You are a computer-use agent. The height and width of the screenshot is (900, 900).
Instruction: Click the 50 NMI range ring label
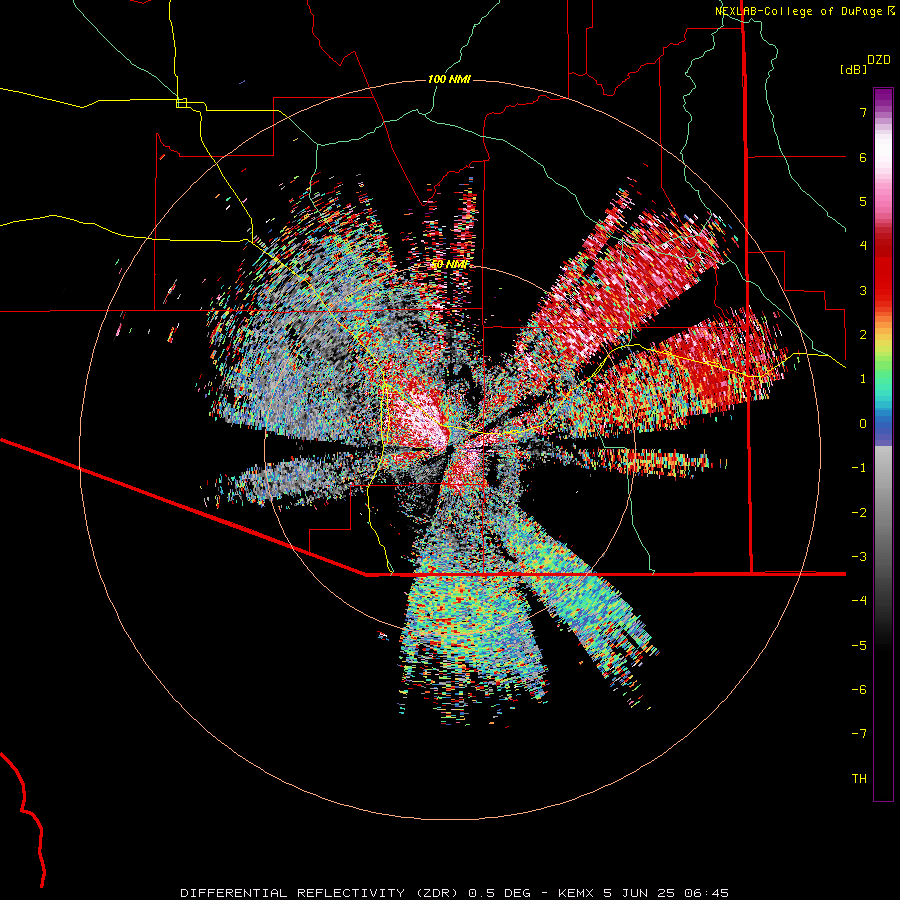pyautogui.click(x=449, y=265)
